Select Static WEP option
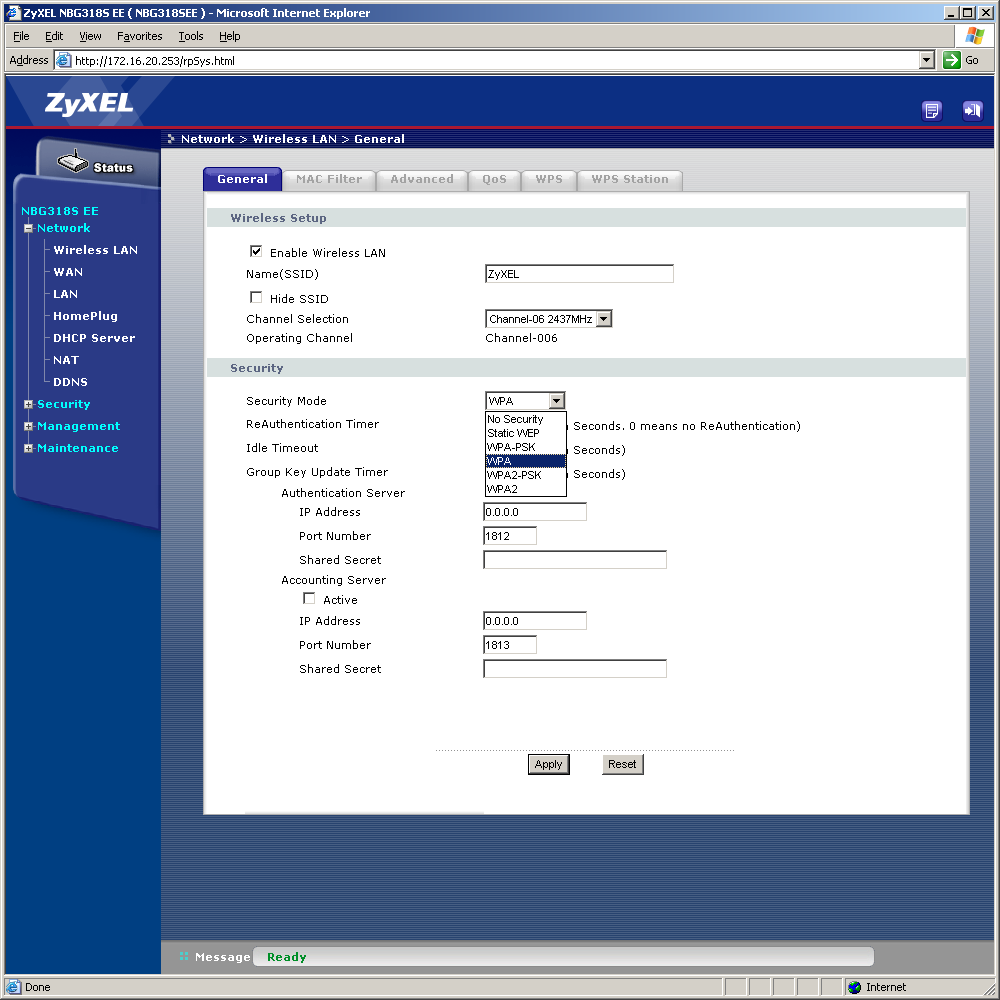Image resolution: width=1000 pixels, height=1000 pixels. tap(526, 433)
